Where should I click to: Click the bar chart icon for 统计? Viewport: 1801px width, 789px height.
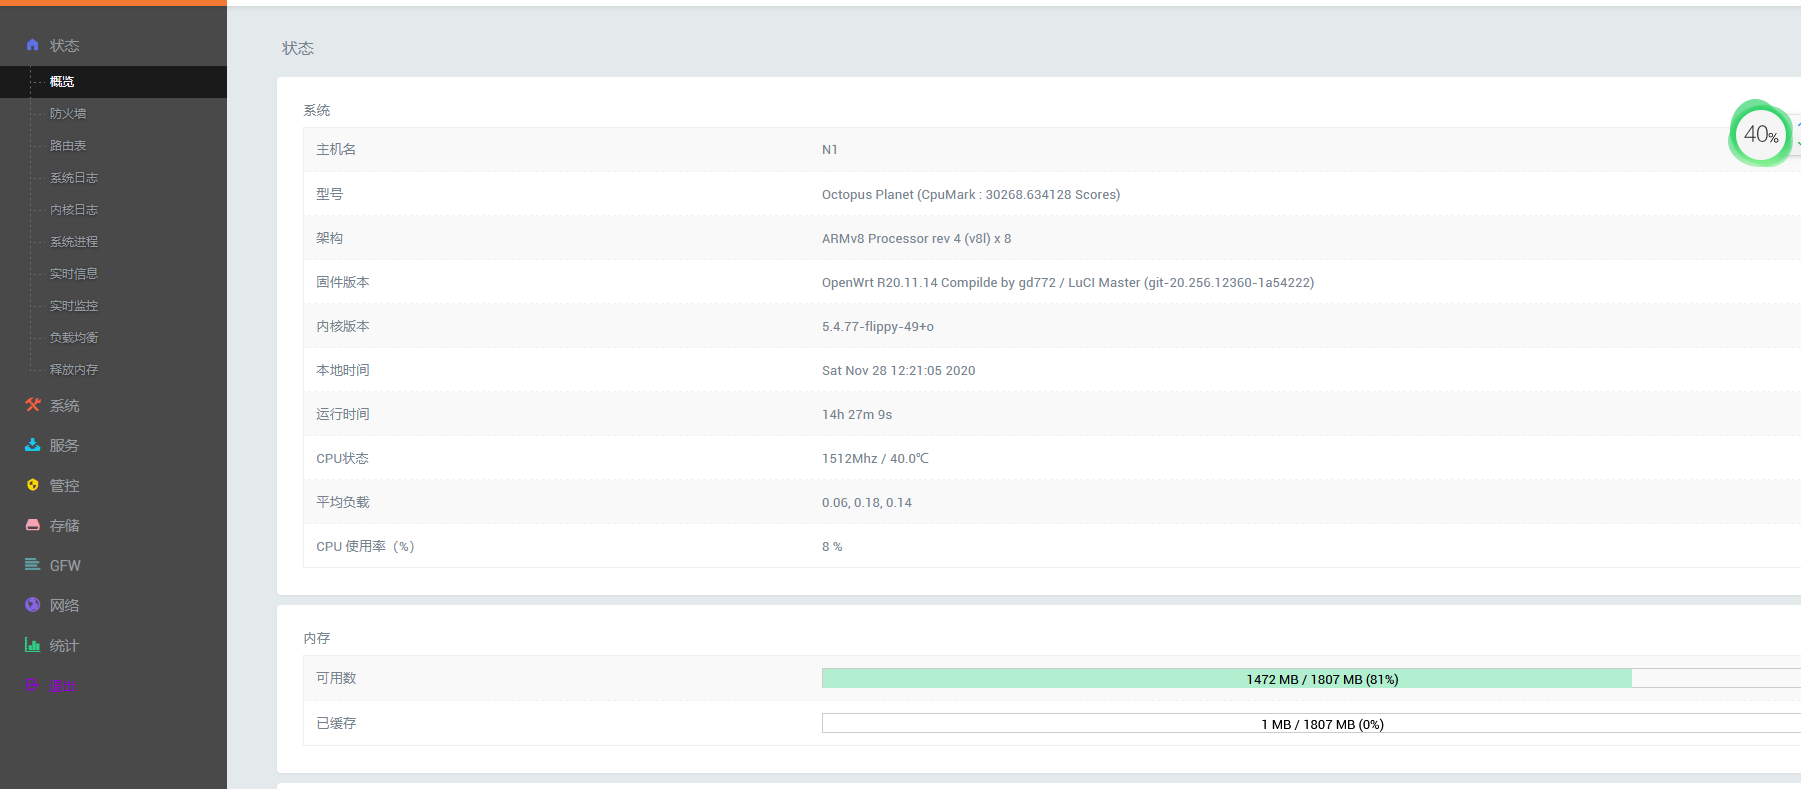point(33,645)
